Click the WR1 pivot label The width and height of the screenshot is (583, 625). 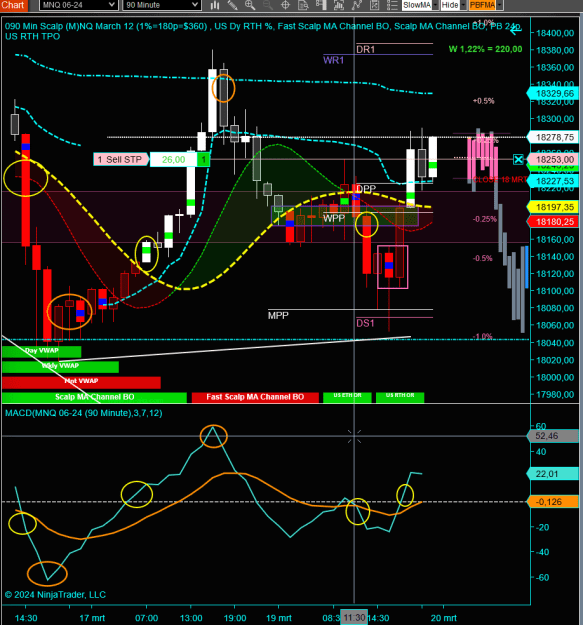(333, 60)
